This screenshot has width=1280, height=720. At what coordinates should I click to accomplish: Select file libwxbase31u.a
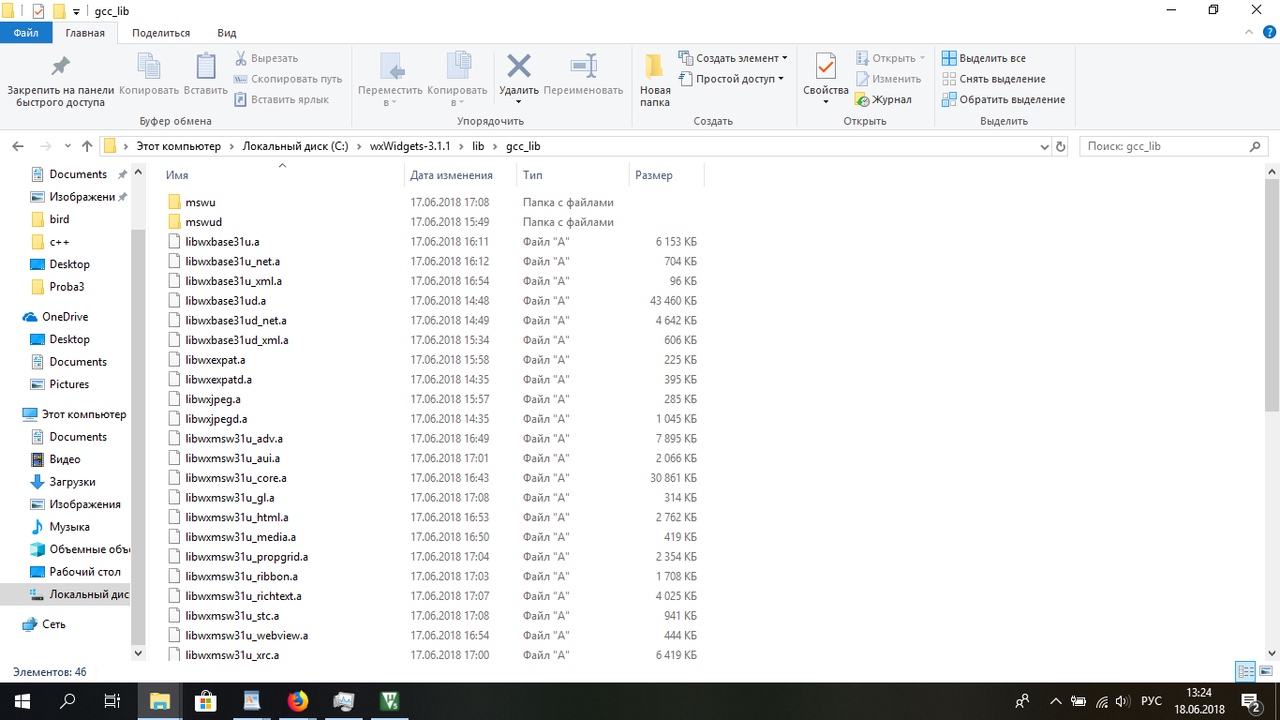coord(222,242)
